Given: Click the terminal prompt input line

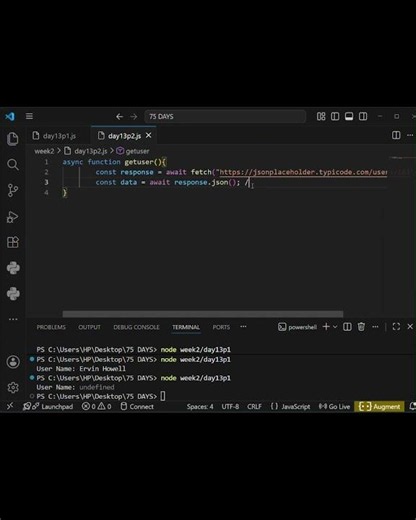Looking at the screenshot, I should 101,396.
